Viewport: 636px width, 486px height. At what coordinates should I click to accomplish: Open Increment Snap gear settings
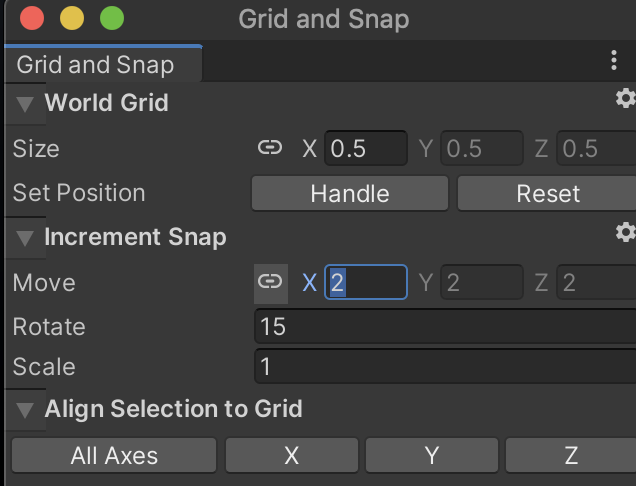625,232
